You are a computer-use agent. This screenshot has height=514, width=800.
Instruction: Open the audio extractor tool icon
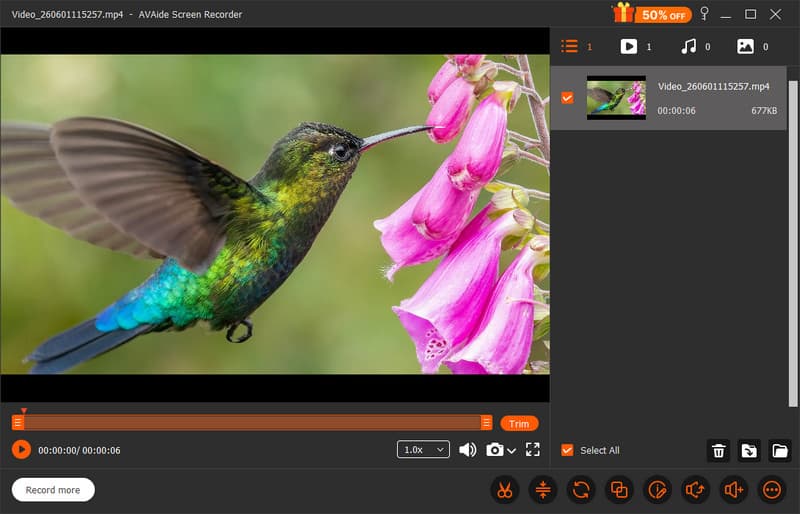point(695,490)
